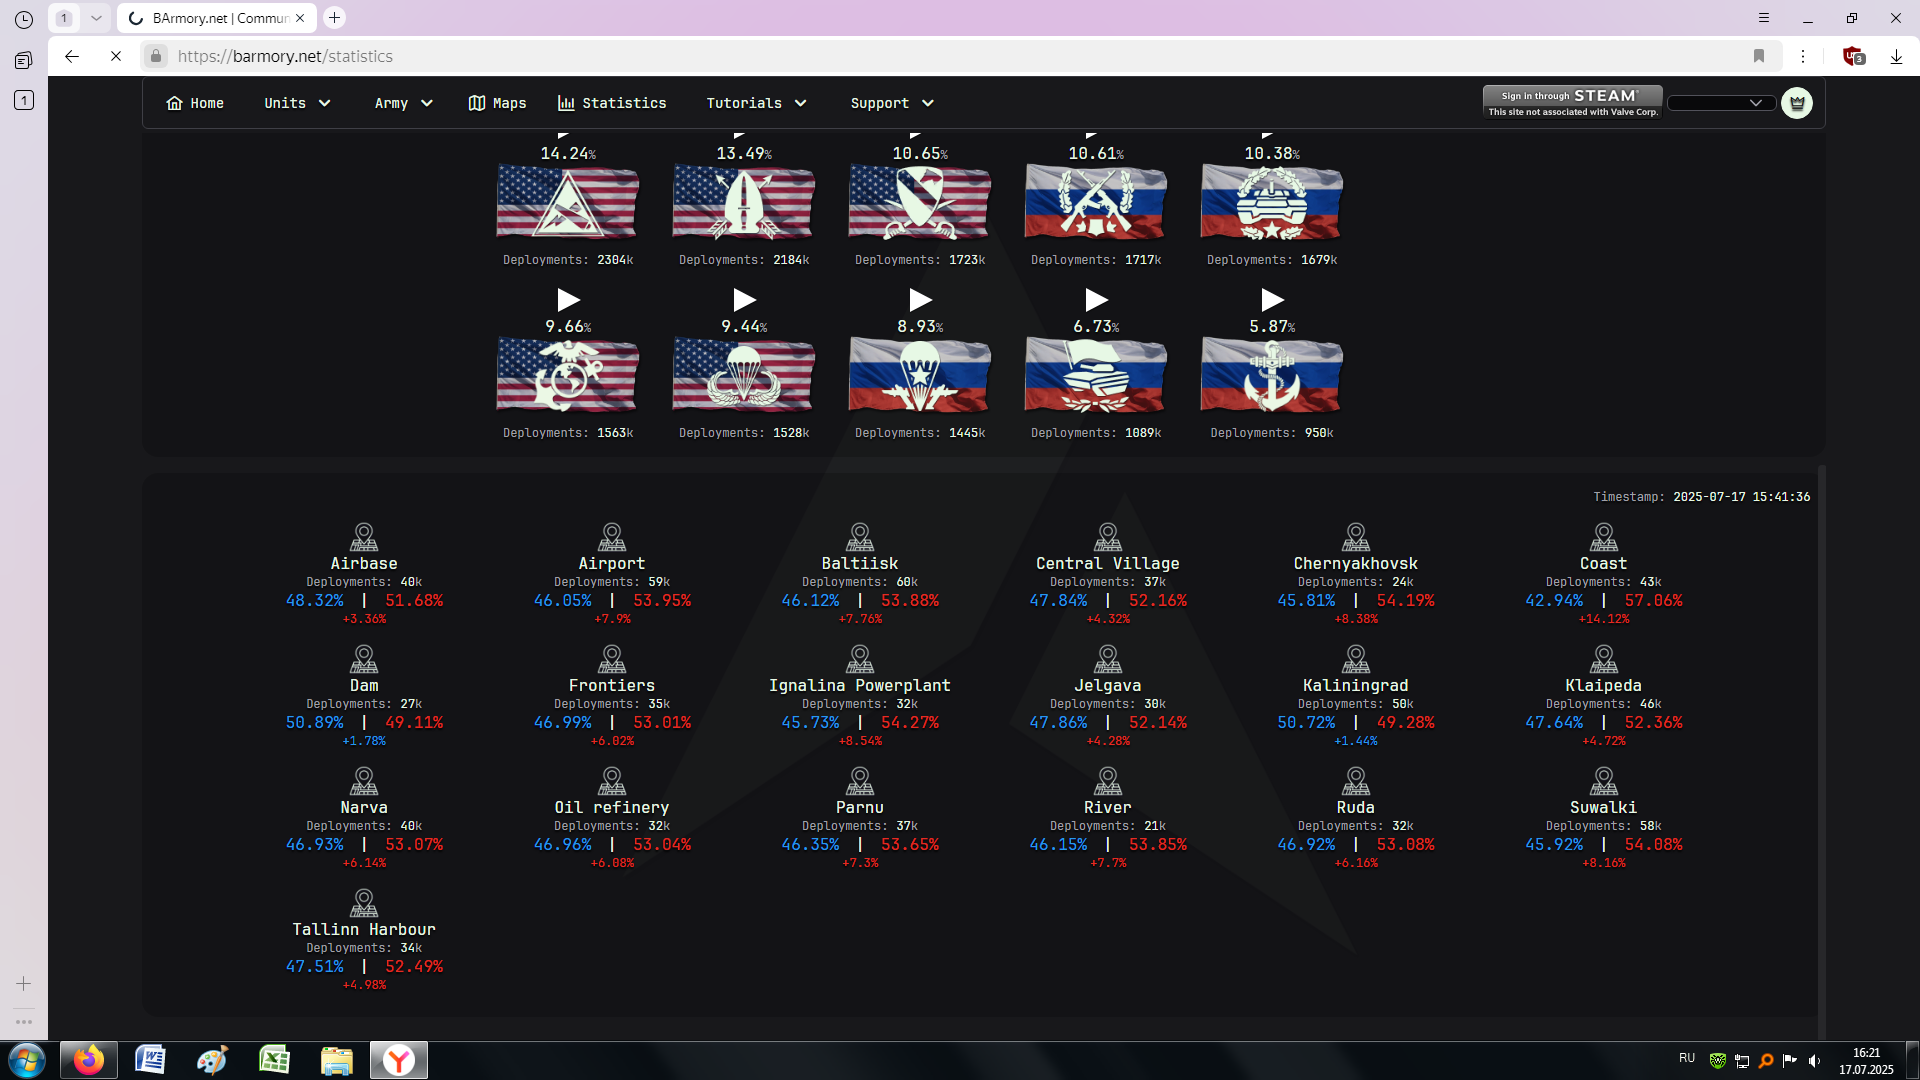
Task: Click the play arrow above 5.87% flag
Action: [x=1271, y=300]
